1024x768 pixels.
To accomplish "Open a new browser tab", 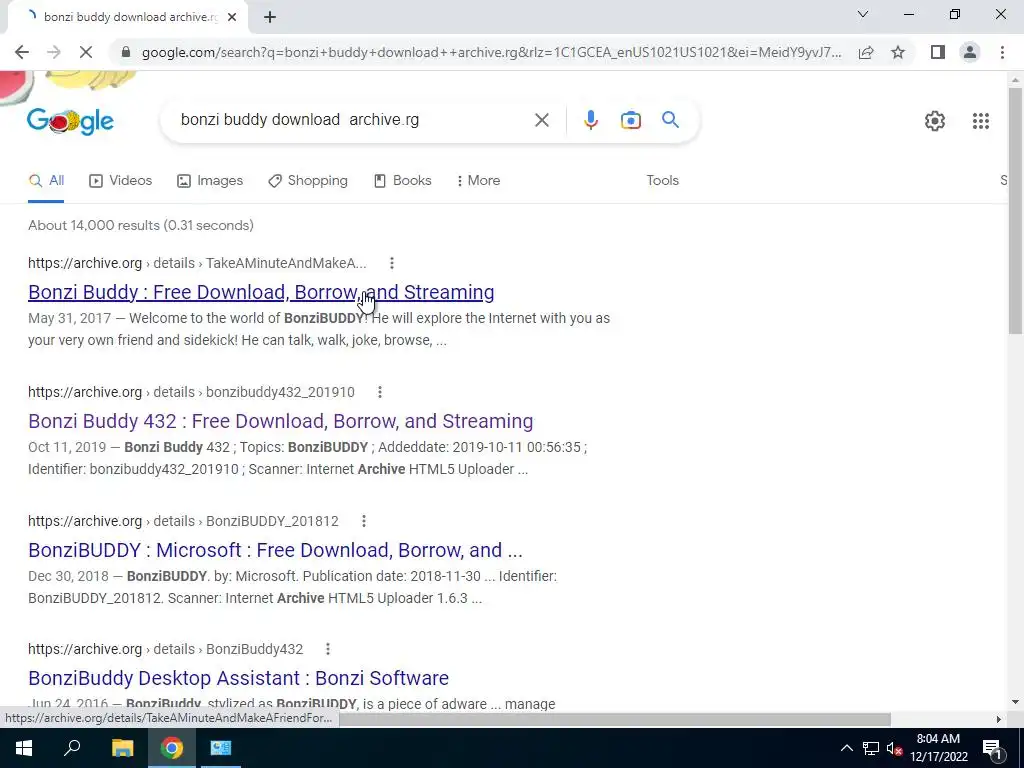I will tap(270, 18).
